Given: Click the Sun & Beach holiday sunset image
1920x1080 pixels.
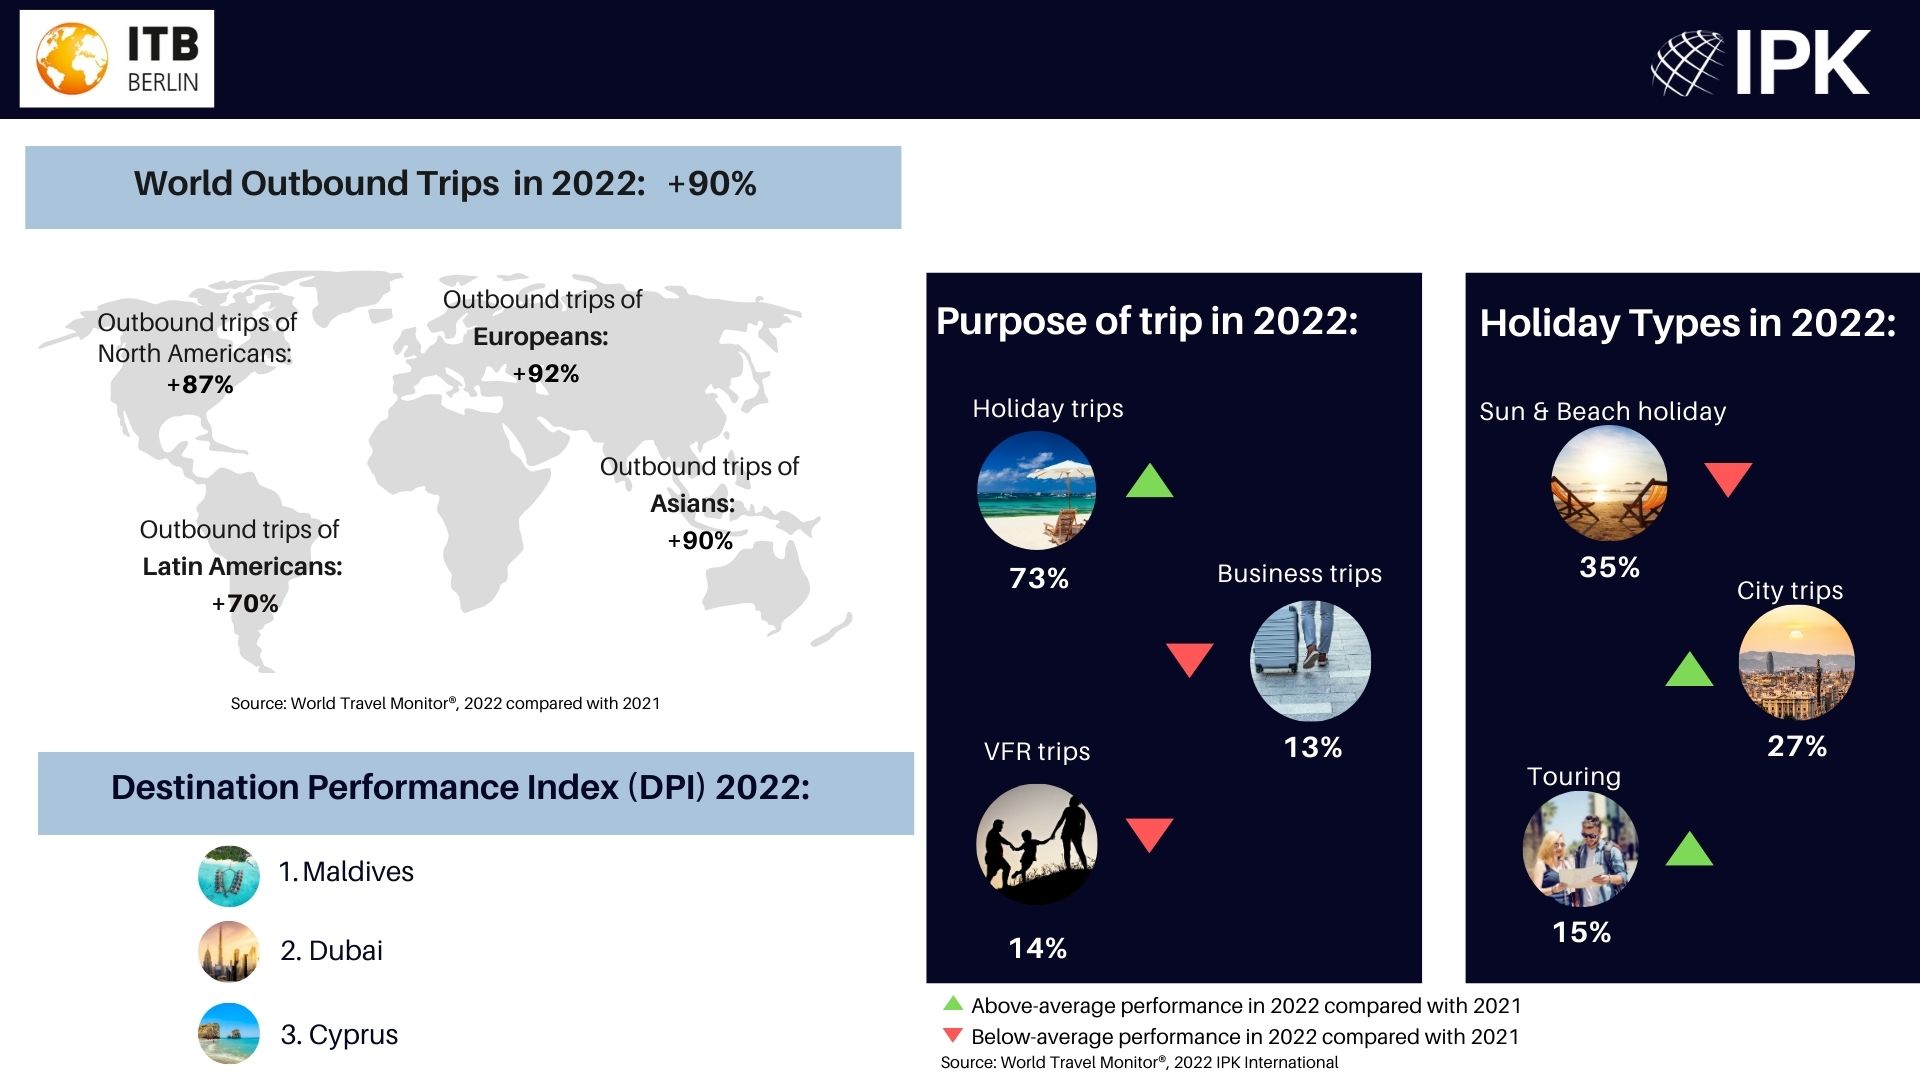Looking at the screenshot, I should (1608, 484).
